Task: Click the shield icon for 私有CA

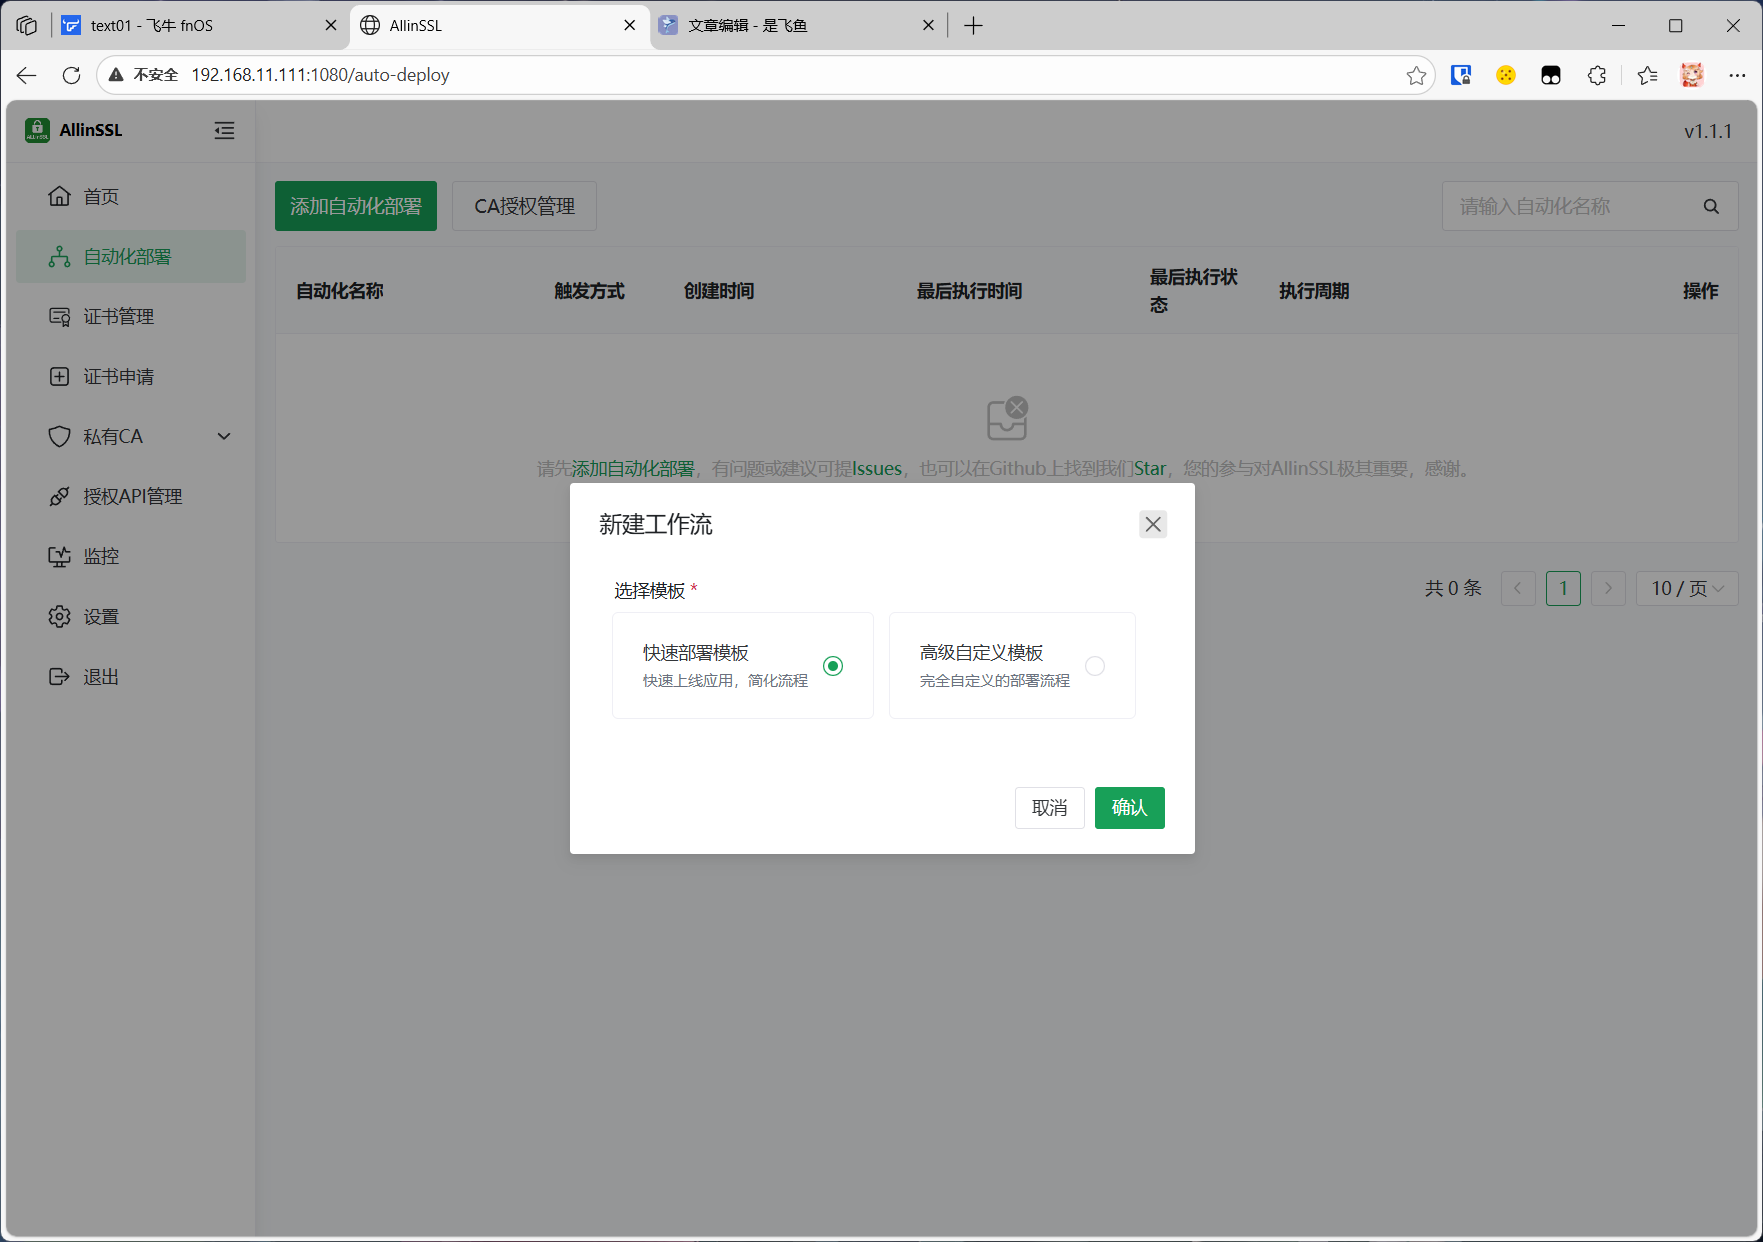Action: point(60,437)
